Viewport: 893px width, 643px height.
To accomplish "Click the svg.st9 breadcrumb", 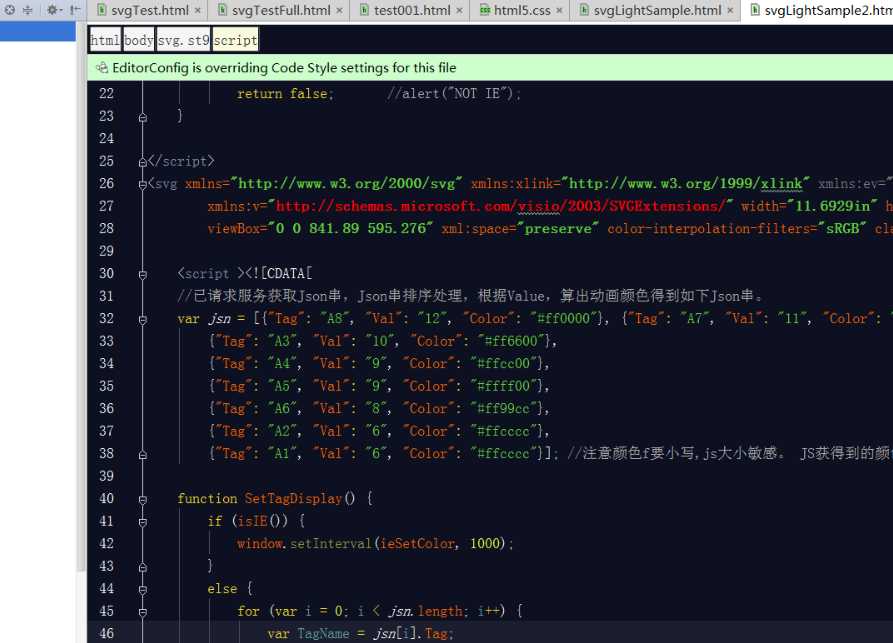I will pyautogui.click(x=183, y=40).
